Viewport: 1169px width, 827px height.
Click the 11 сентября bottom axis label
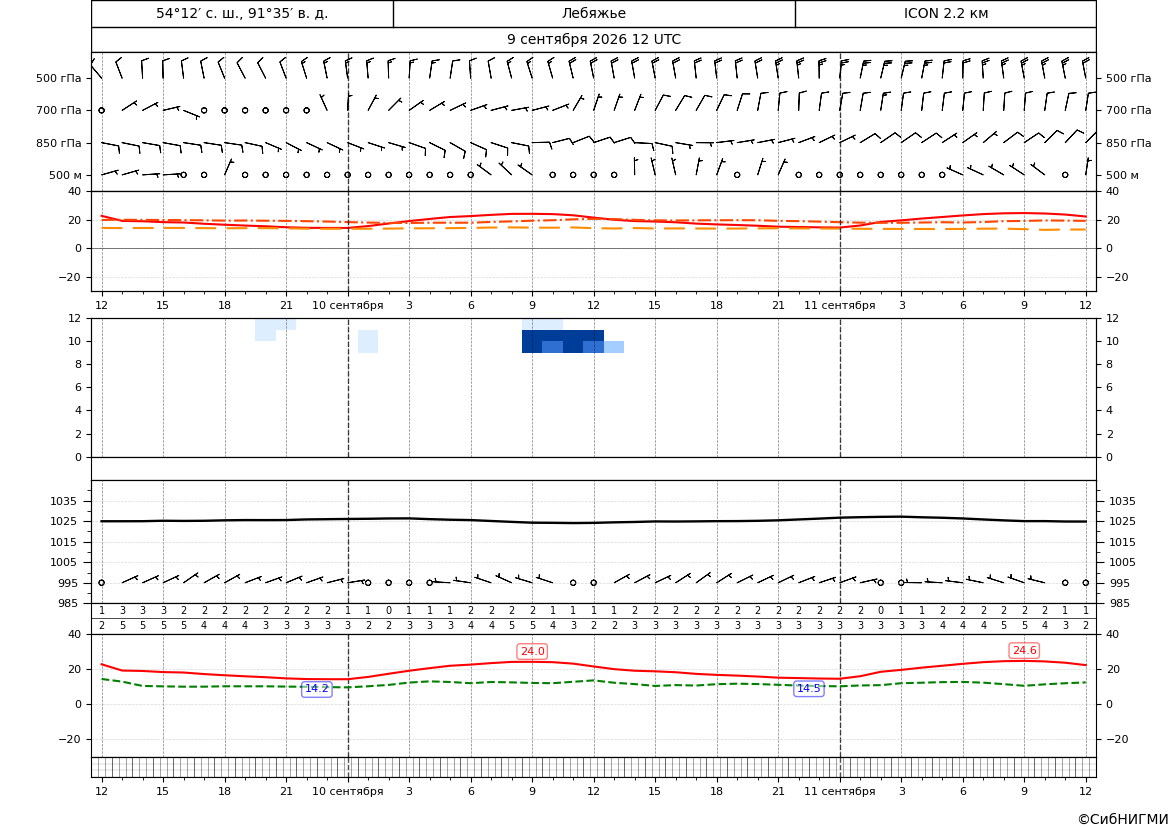[839, 791]
